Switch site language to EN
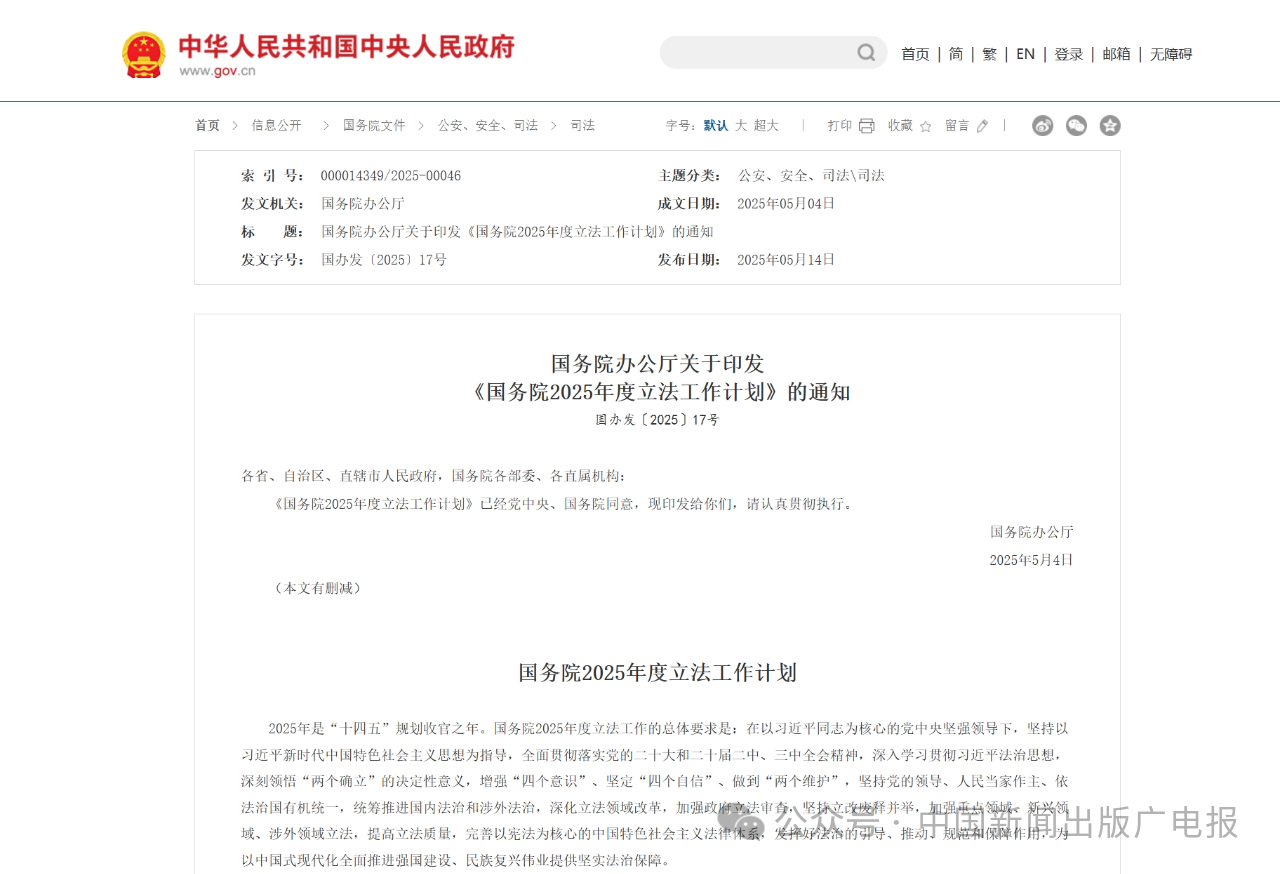 [x=1025, y=54]
